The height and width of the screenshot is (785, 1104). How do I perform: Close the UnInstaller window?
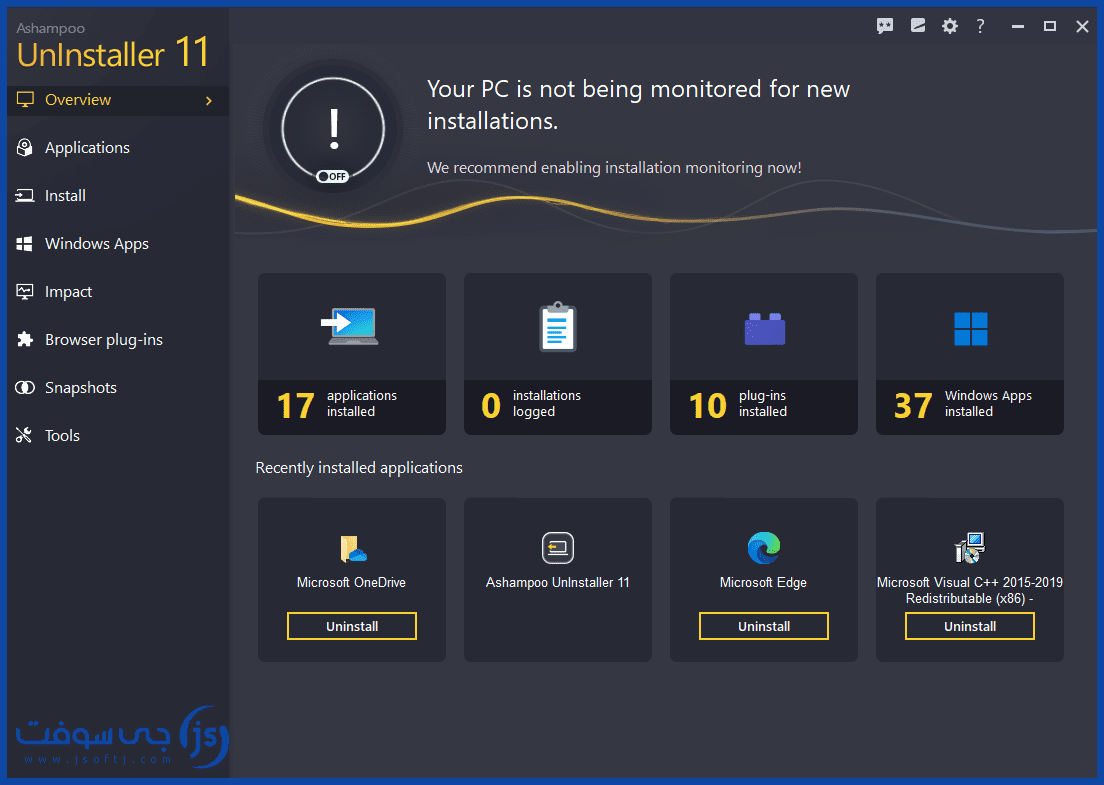[x=1082, y=26]
